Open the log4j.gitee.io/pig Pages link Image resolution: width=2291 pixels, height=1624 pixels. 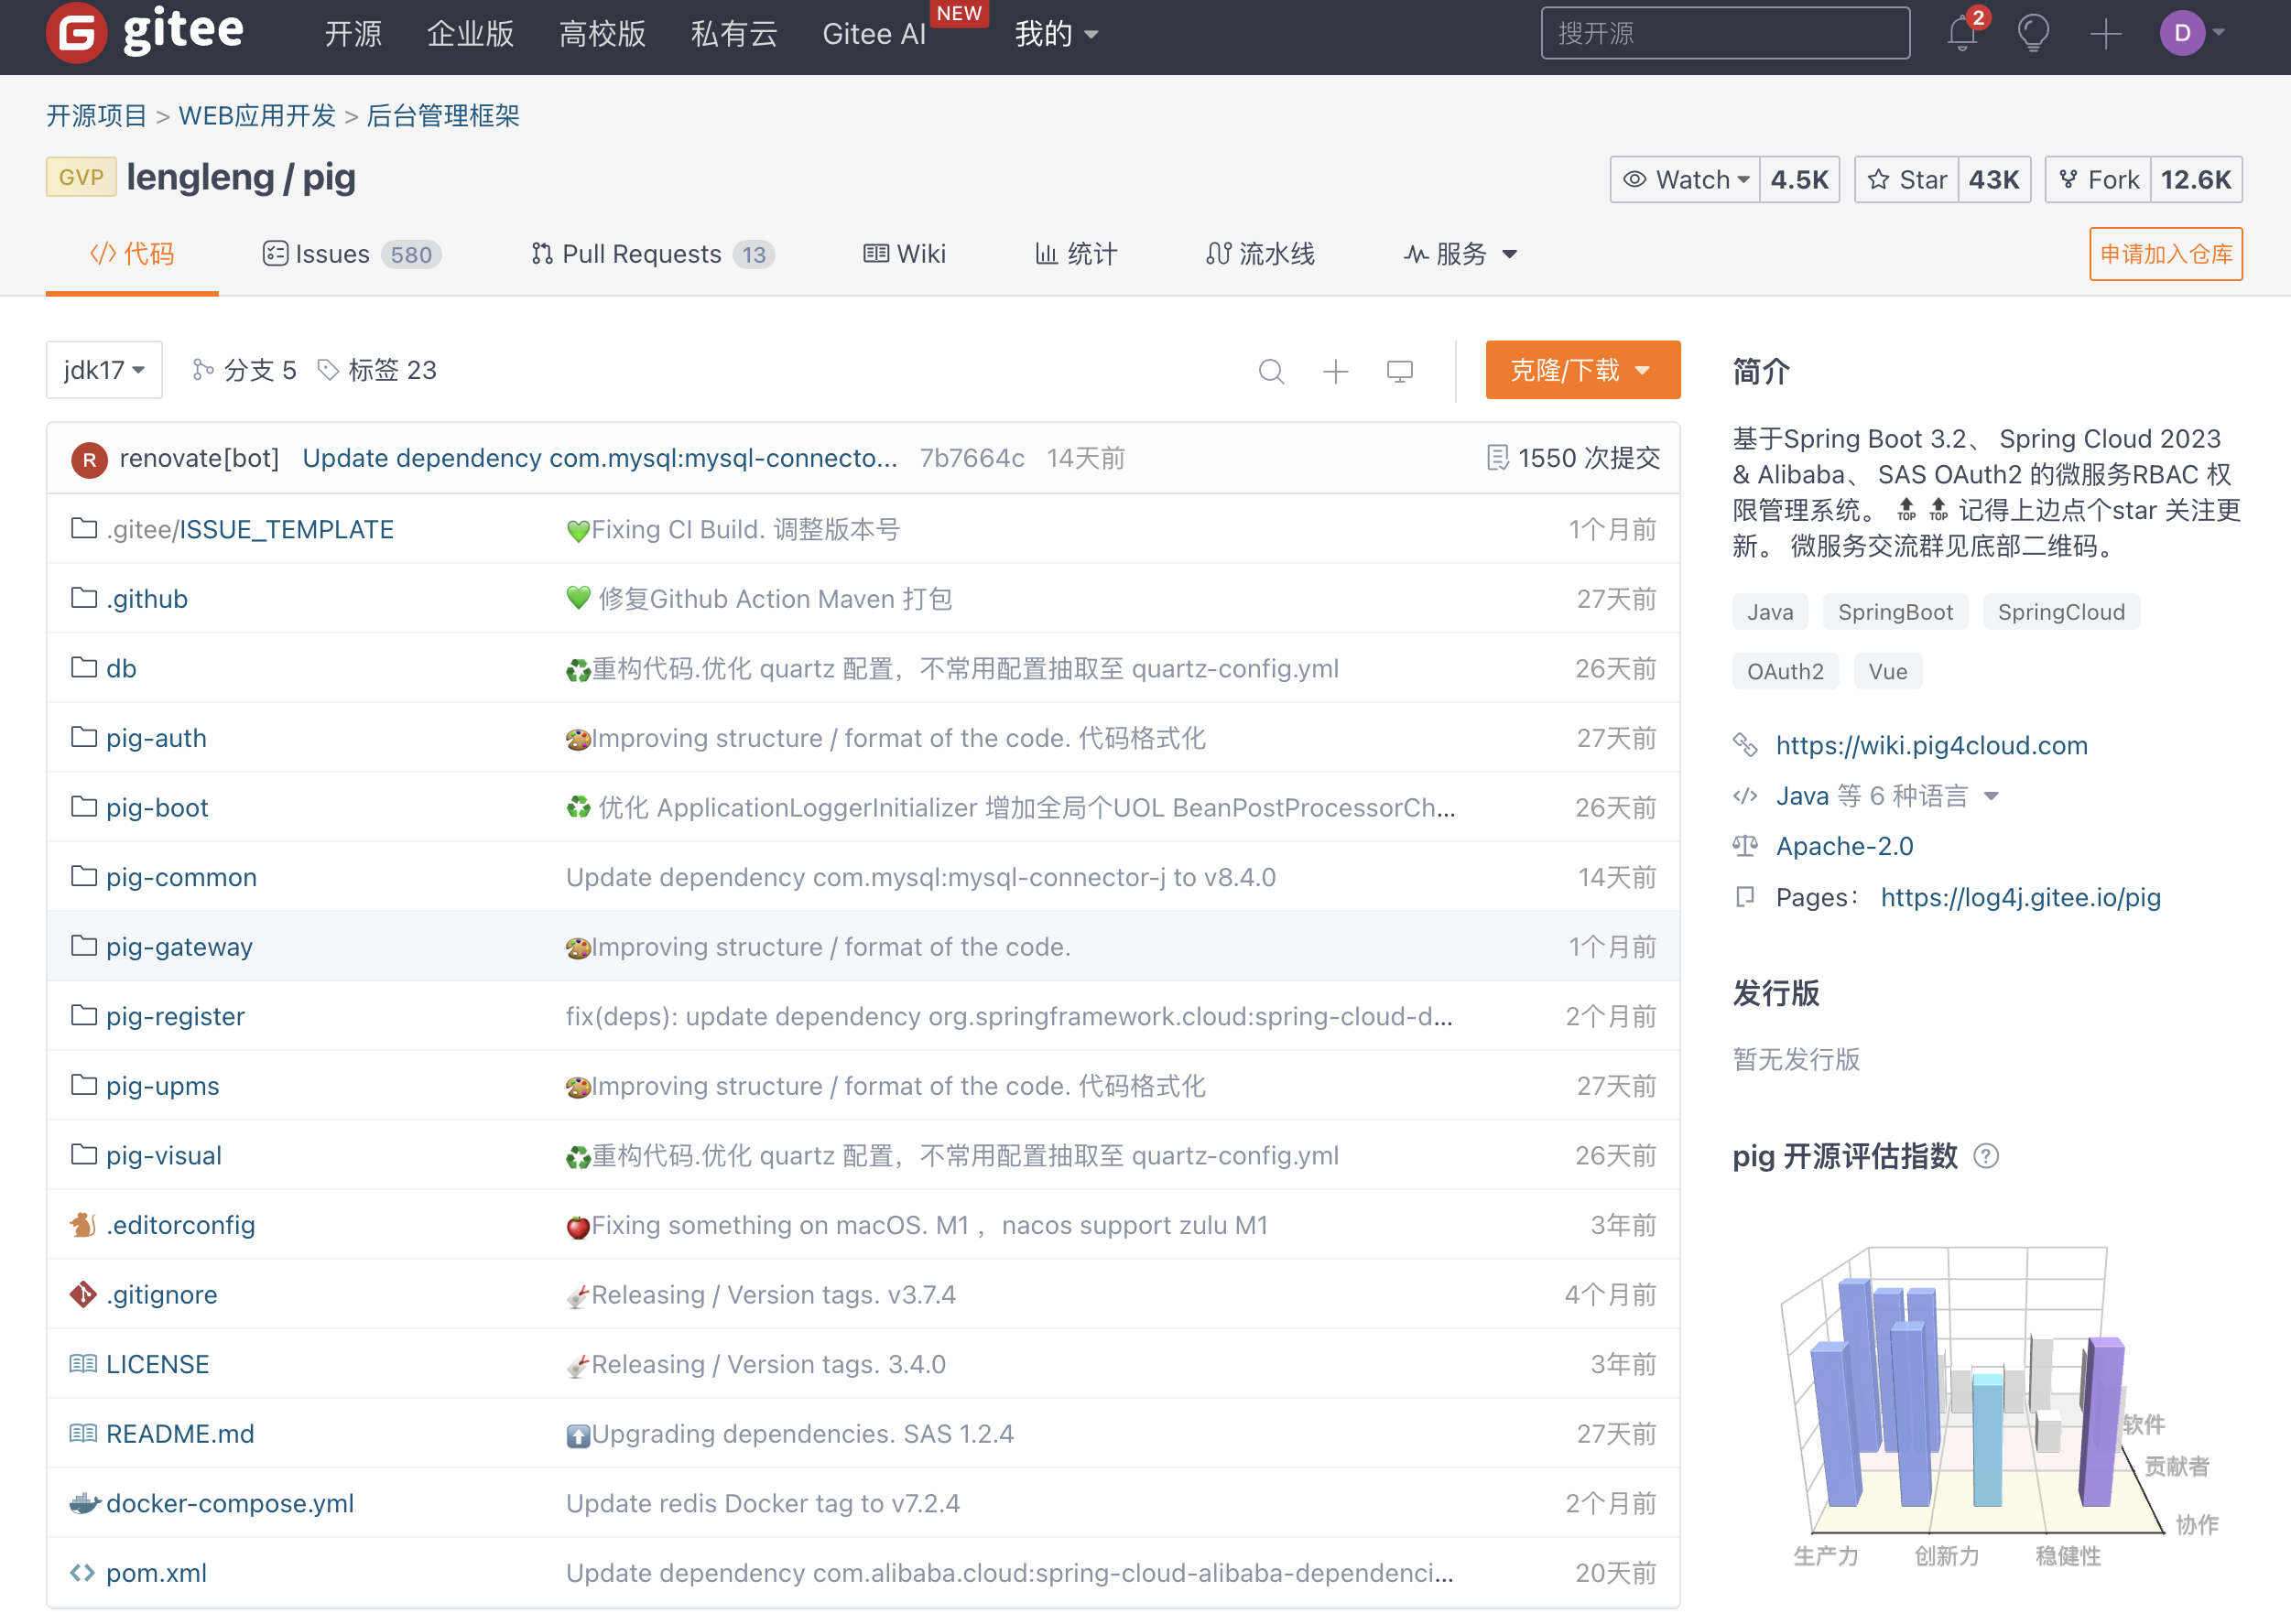coord(2020,897)
